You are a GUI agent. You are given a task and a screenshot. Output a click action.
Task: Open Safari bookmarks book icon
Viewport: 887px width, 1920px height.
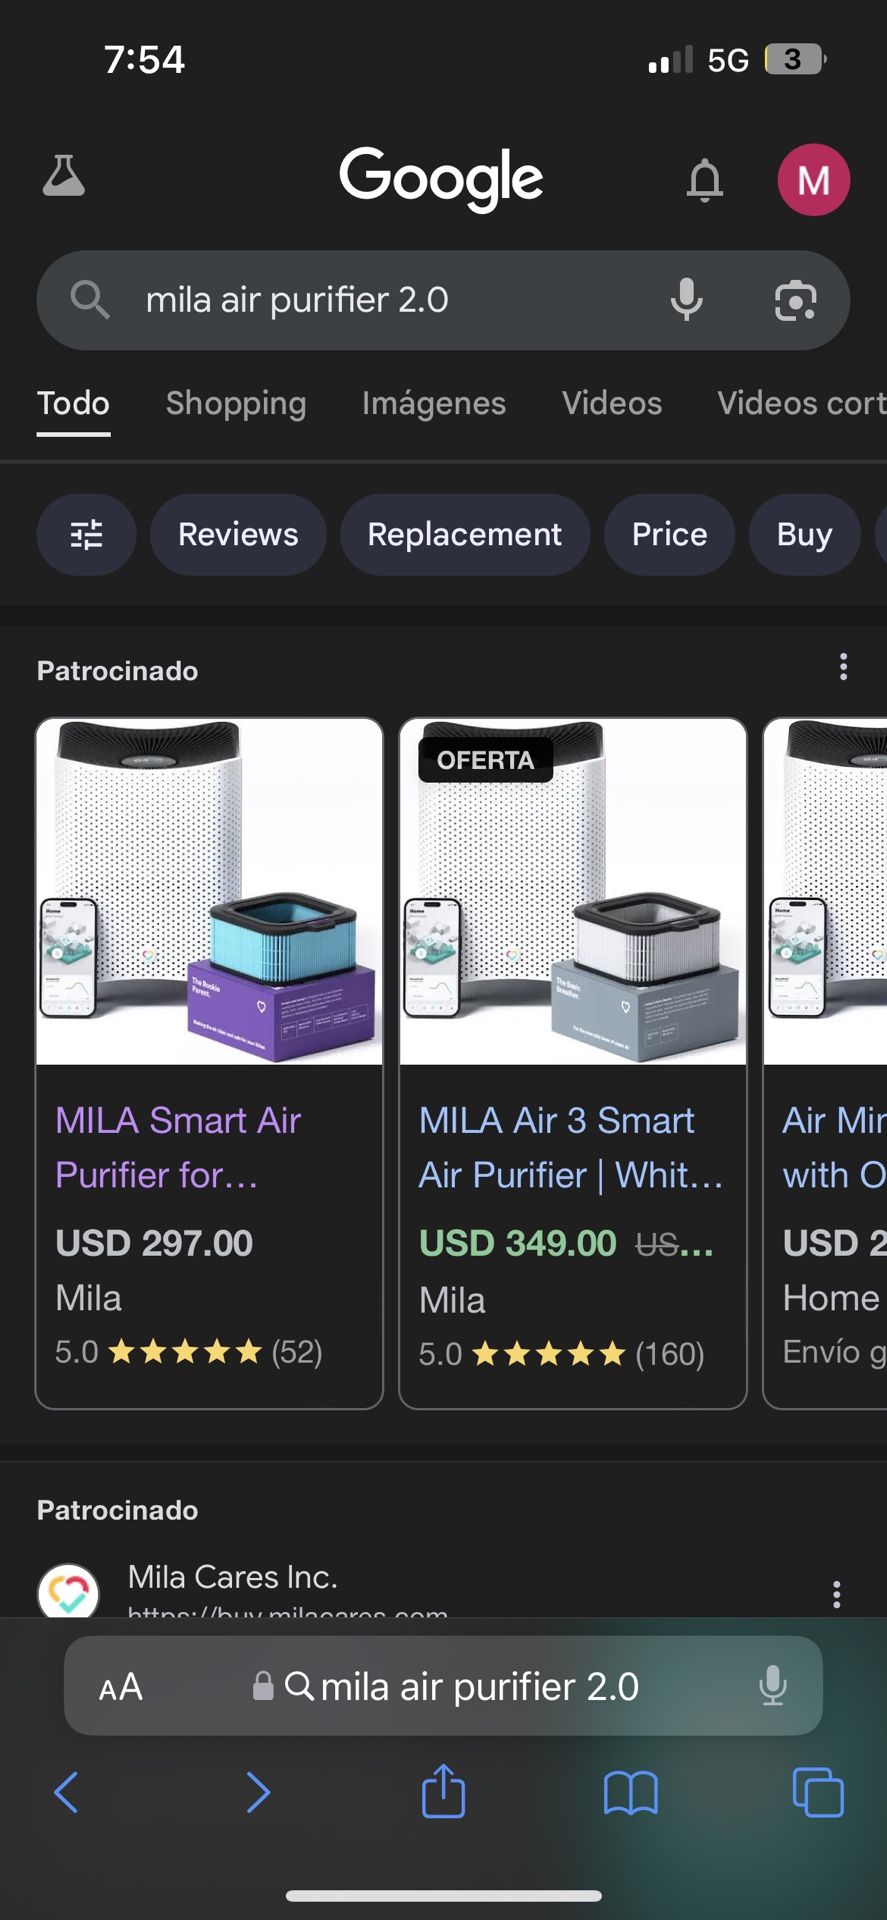pyautogui.click(x=630, y=1791)
